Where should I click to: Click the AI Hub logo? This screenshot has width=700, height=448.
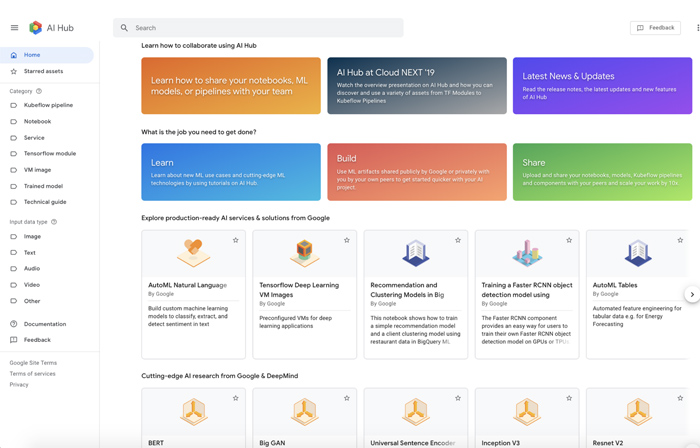coord(36,28)
